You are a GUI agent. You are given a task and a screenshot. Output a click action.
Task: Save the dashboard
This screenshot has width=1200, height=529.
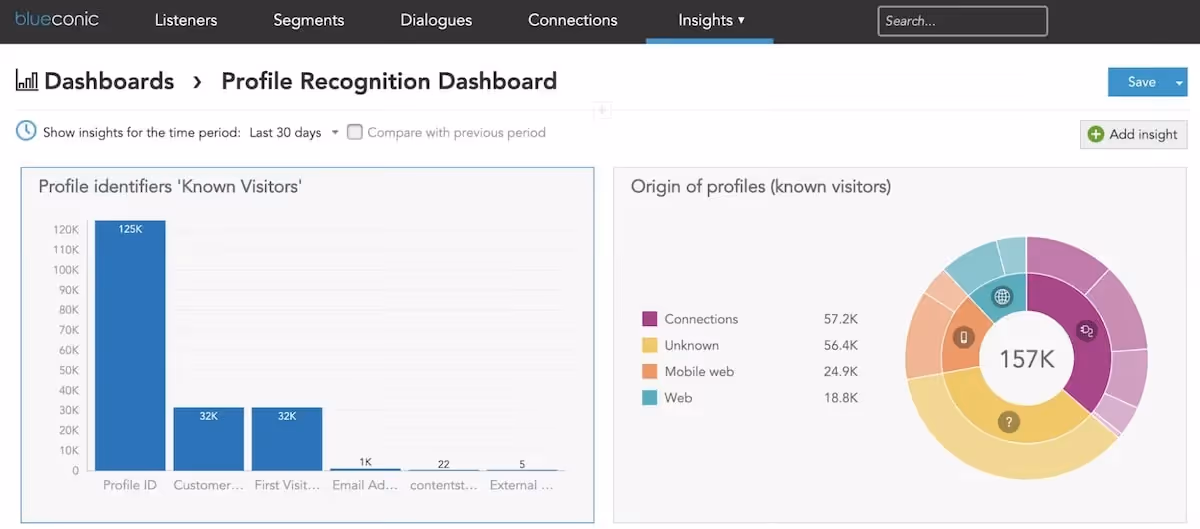1141,82
